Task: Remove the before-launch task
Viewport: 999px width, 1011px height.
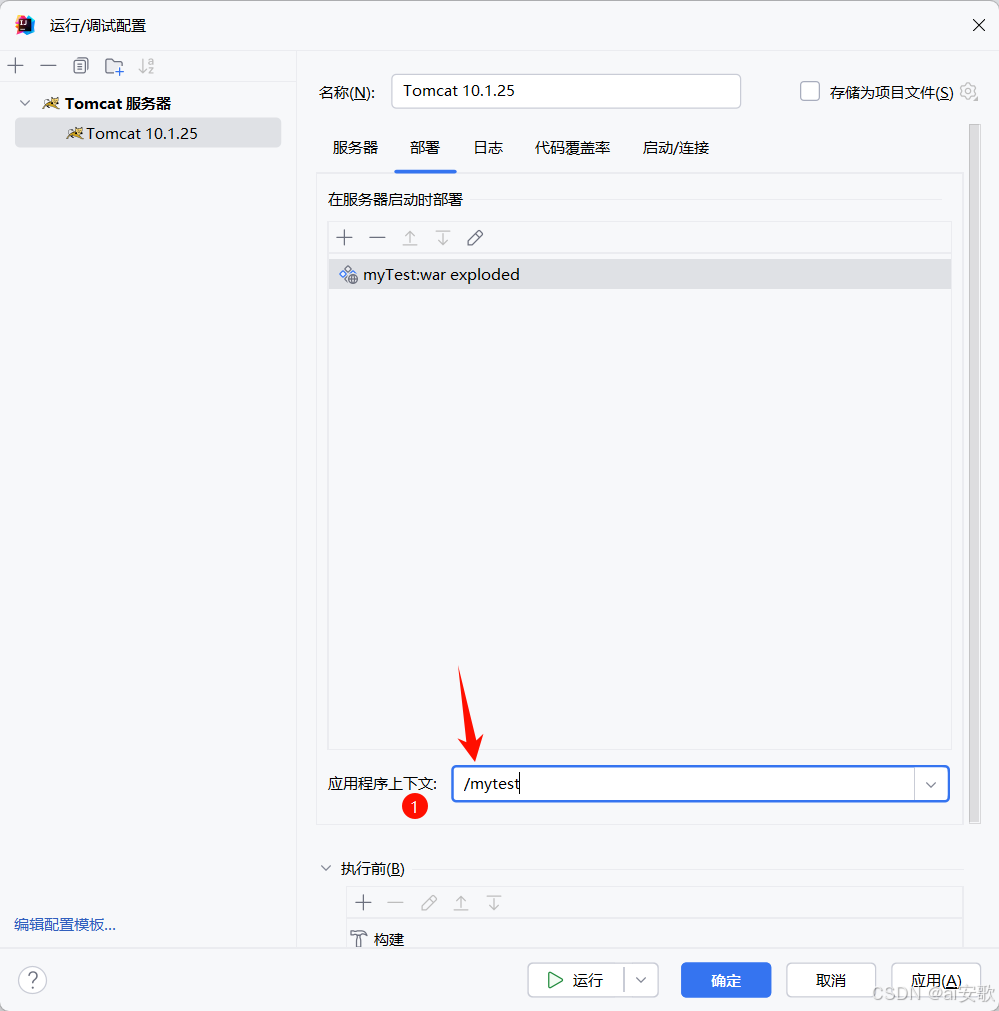Action: pyautogui.click(x=395, y=903)
